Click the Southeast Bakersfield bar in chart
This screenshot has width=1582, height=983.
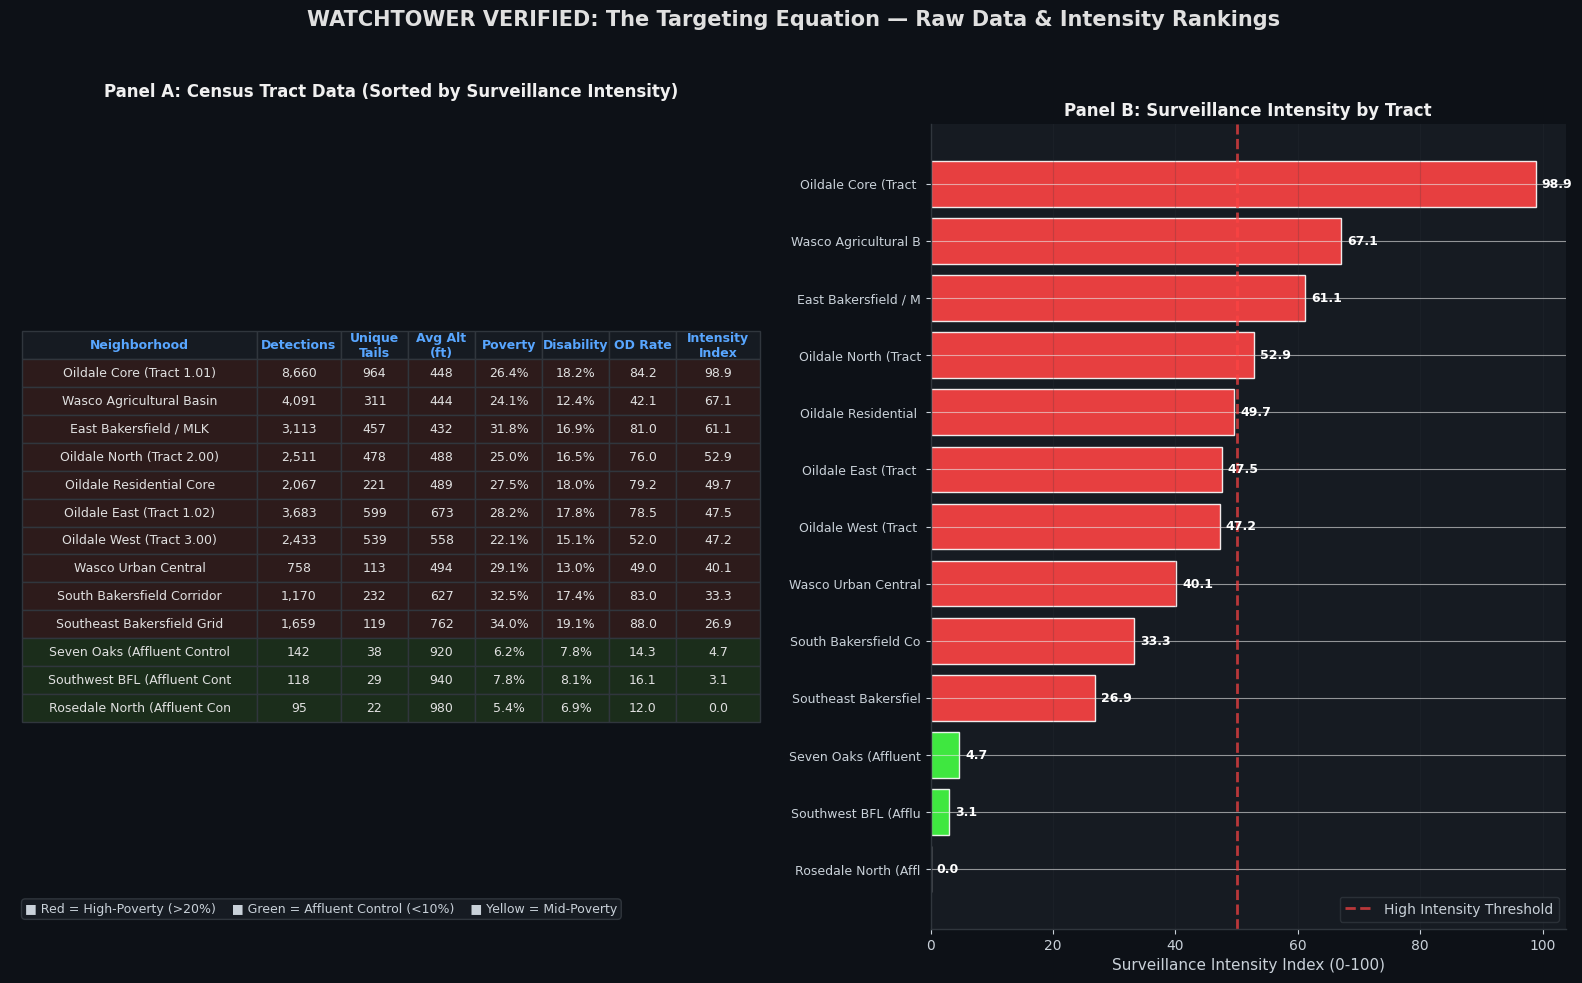(1013, 698)
